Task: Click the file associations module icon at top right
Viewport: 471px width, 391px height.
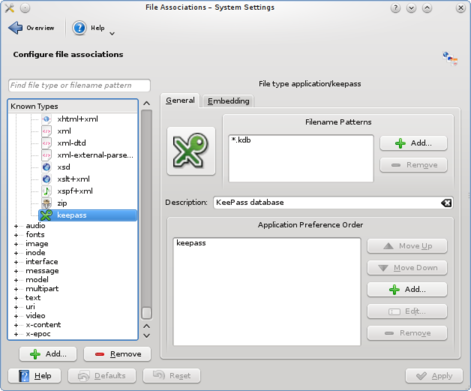Action: point(450,59)
